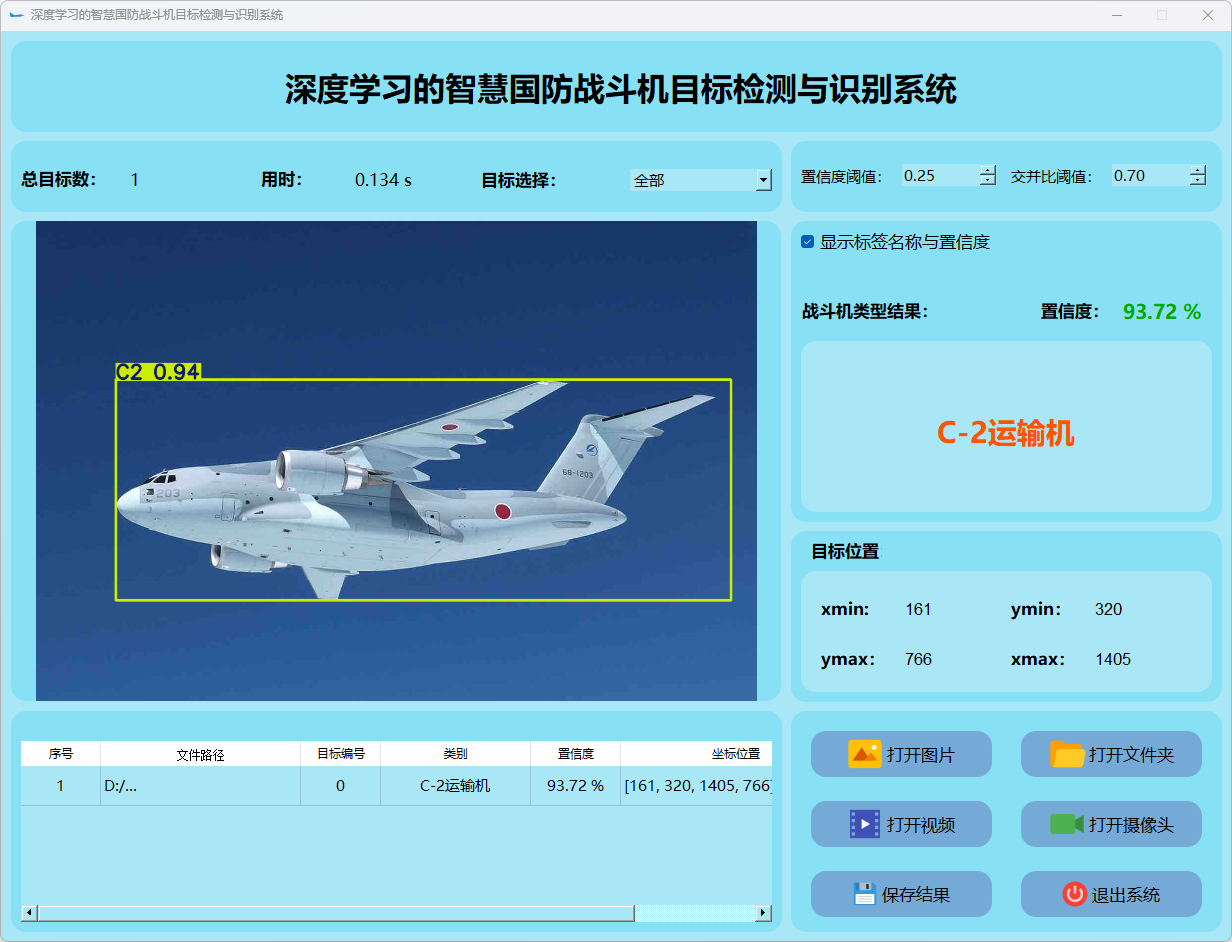Viewport: 1232px width, 942px height.
Task: Select the C-2运输机 cell in results table
Action: click(x=455, y=786)
